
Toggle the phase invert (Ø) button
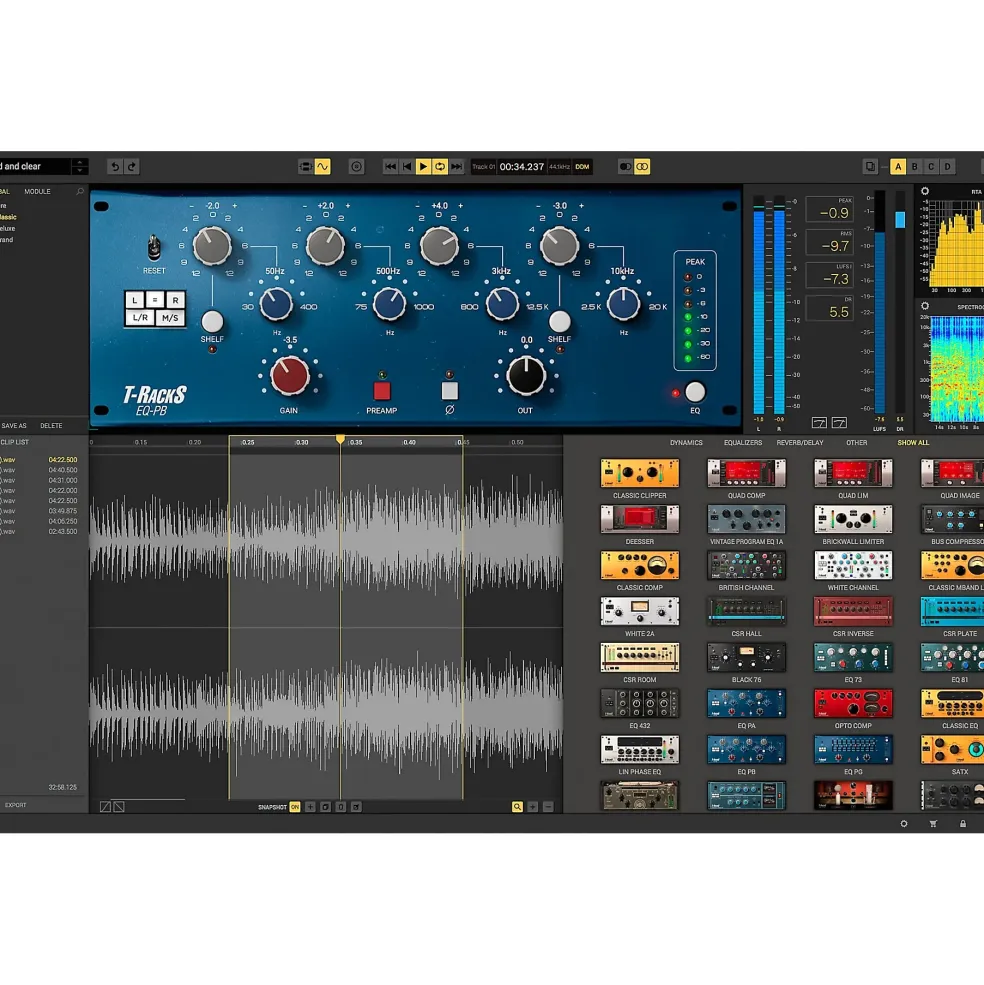pos(450,391)
